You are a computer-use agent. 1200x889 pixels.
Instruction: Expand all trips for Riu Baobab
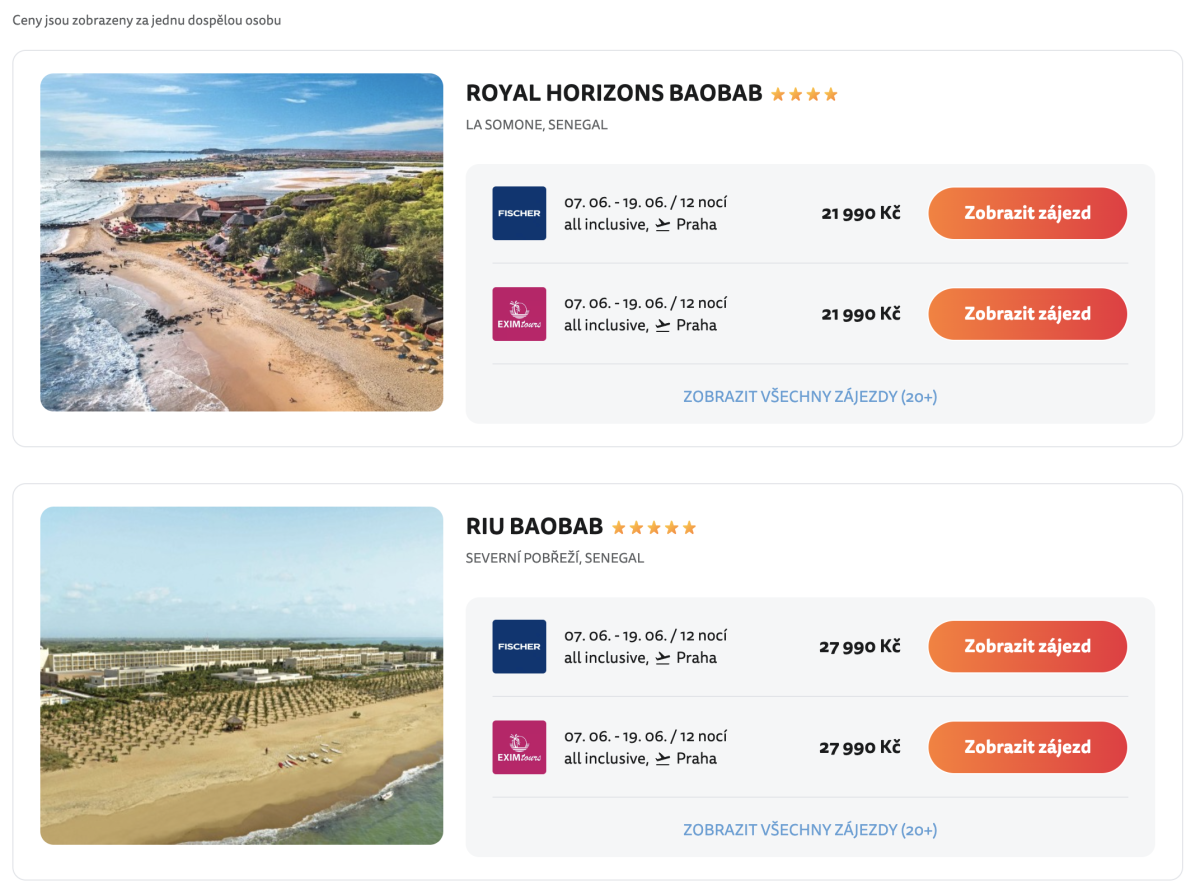810,830
